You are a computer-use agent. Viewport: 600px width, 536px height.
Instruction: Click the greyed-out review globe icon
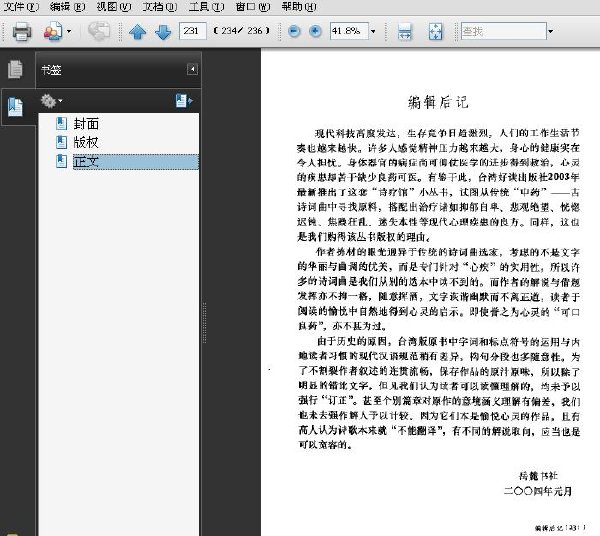(x=99, y=31)
